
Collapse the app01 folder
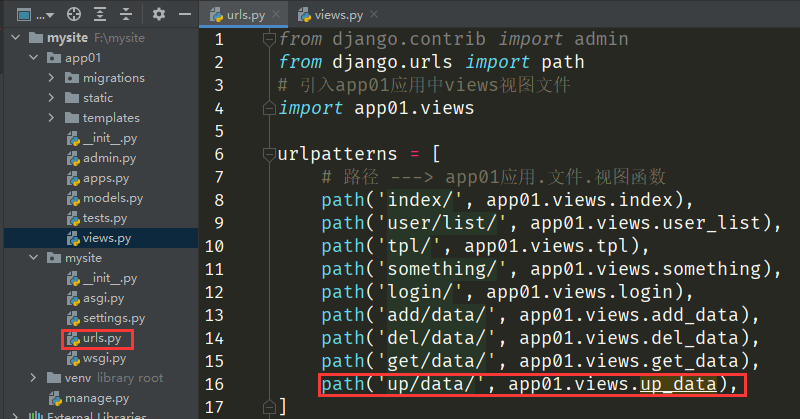click(x=35, y=58)
